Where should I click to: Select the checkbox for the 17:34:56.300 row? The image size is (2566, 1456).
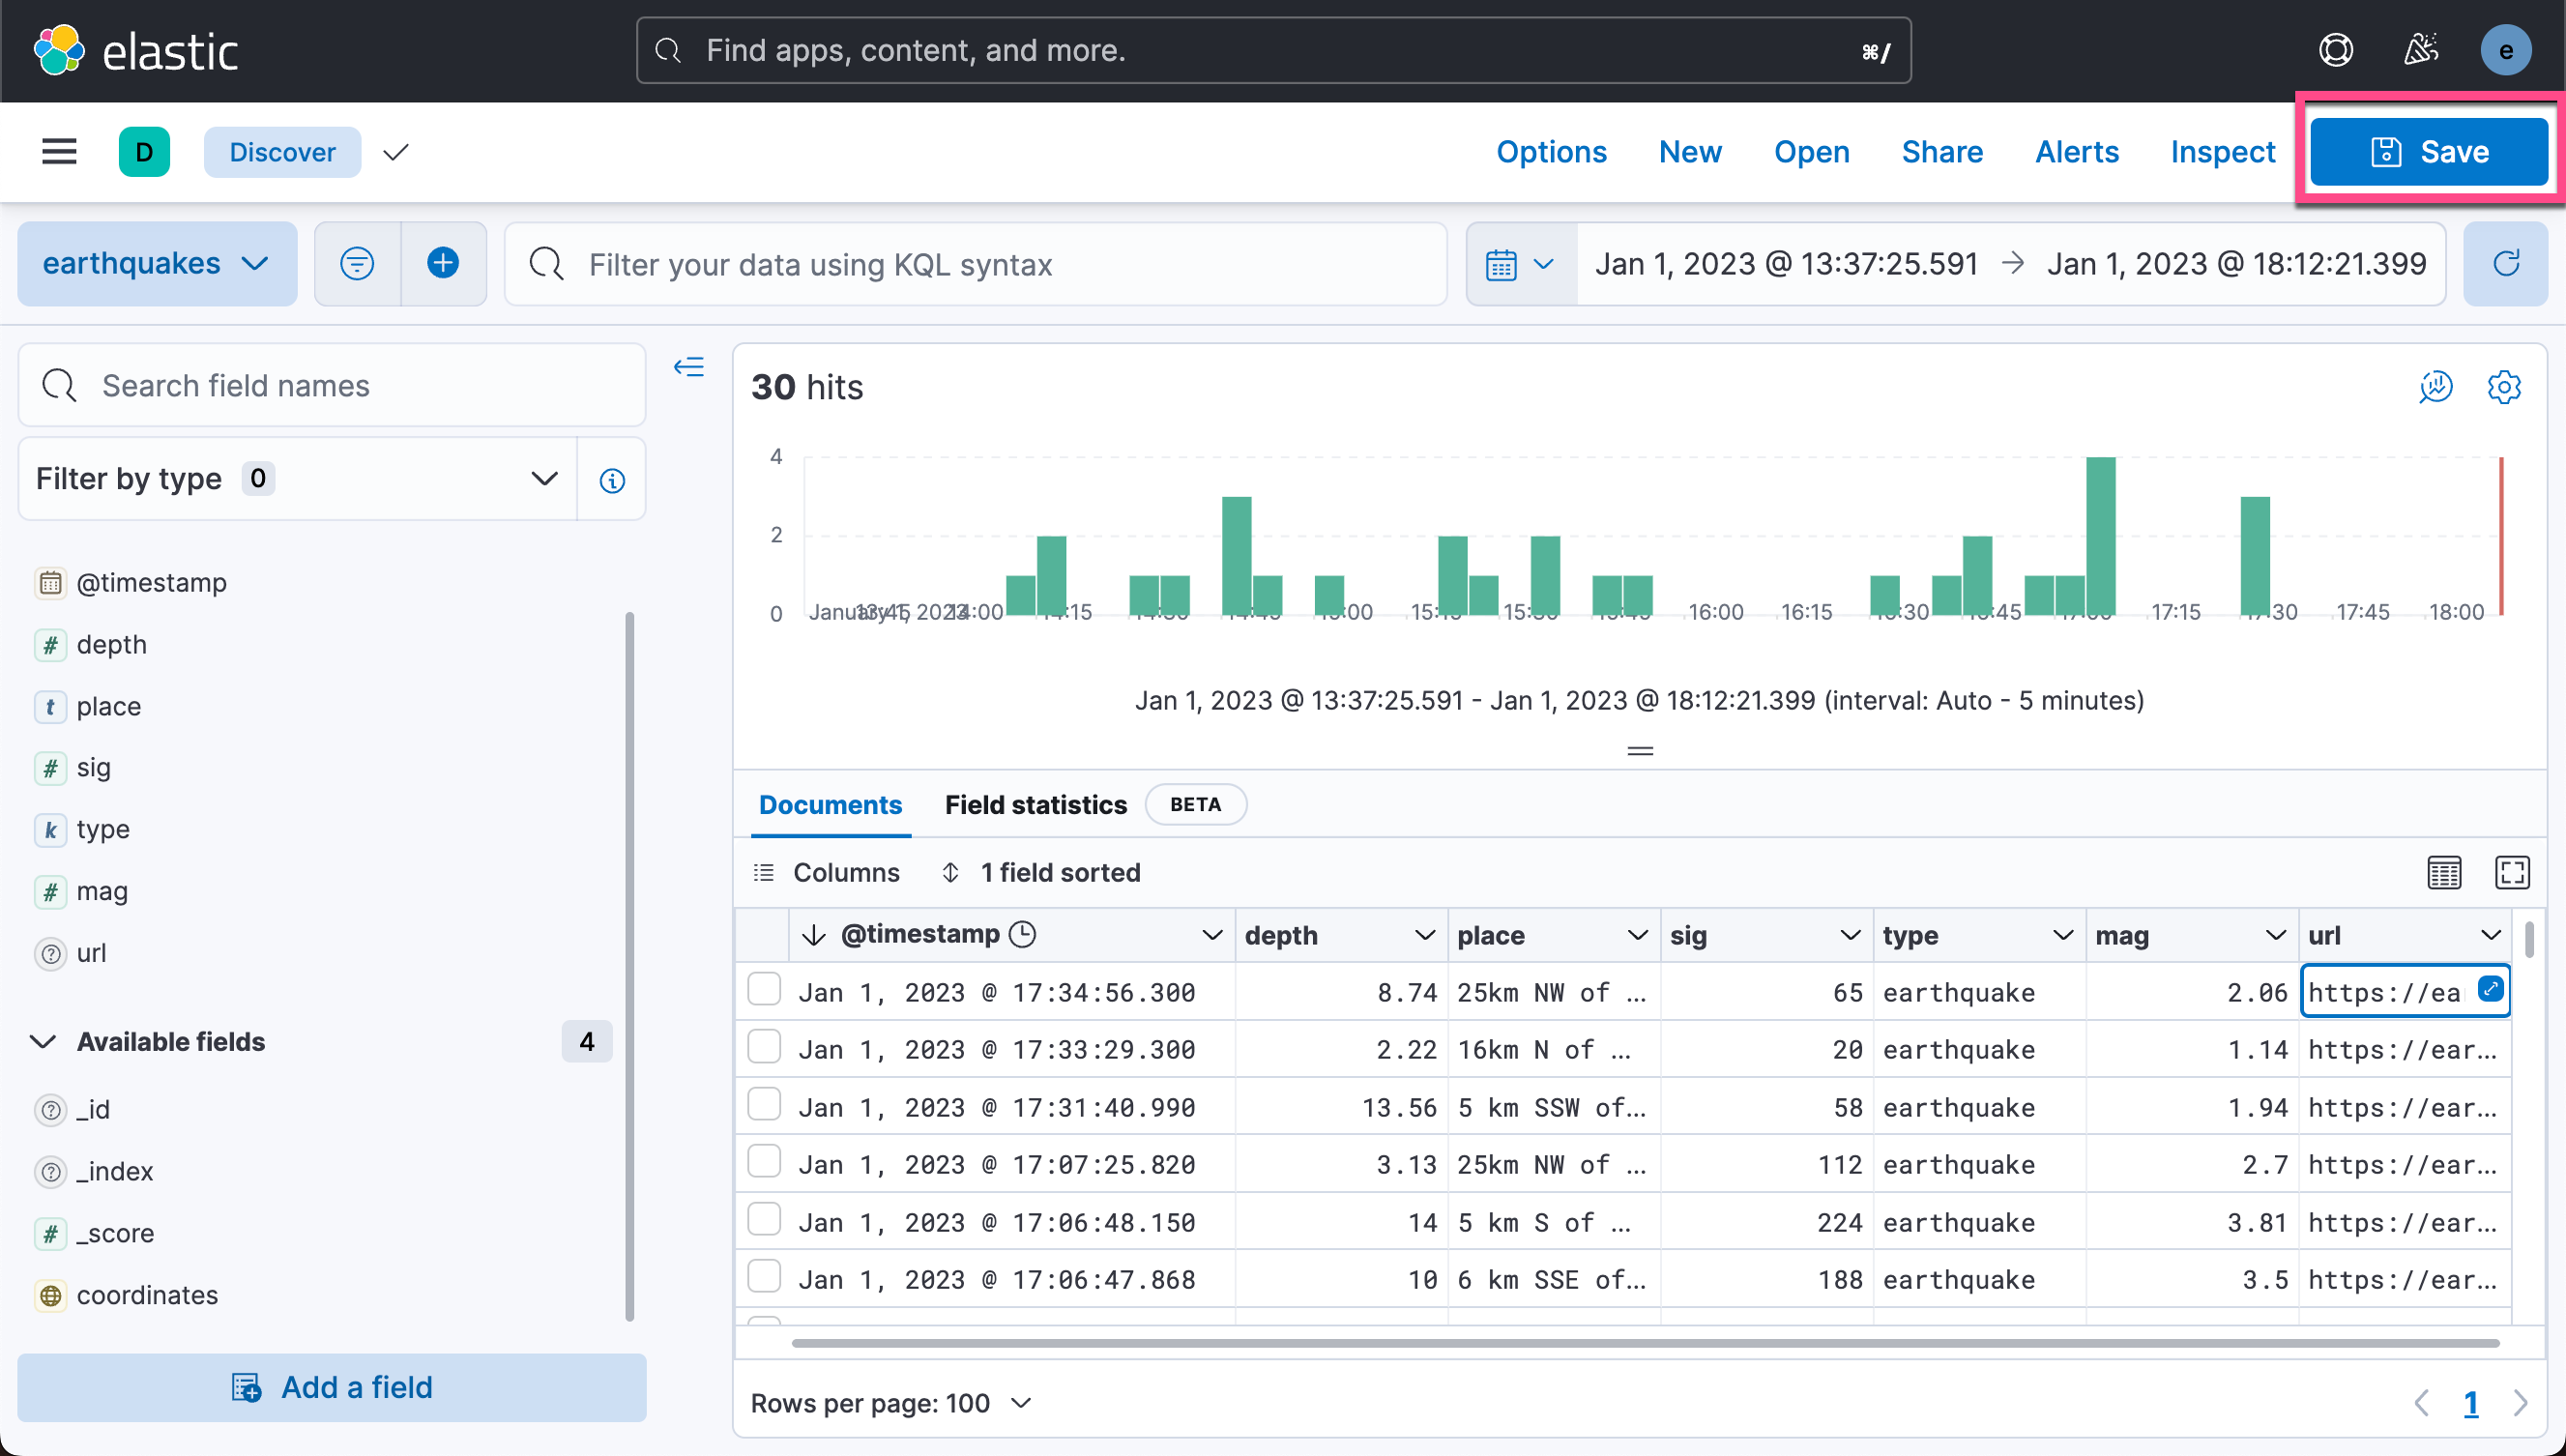click(x=764, y=991)
